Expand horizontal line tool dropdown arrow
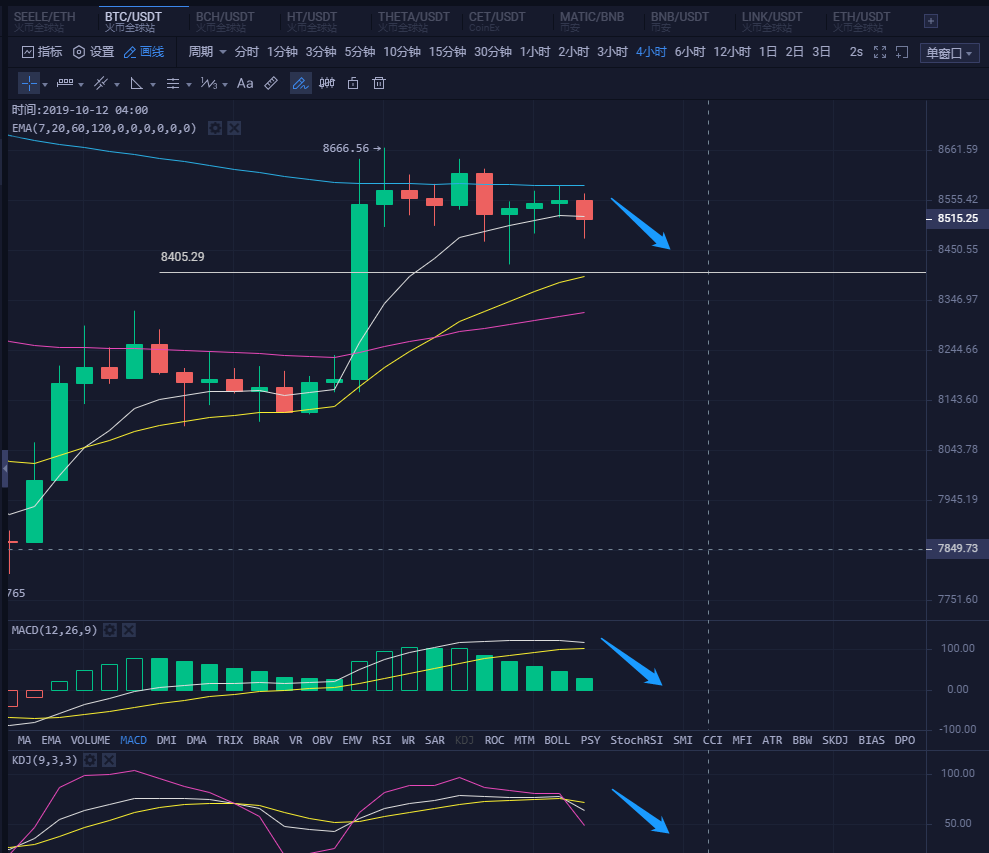This screenshot has height=853, width=989. coord(81,85)
